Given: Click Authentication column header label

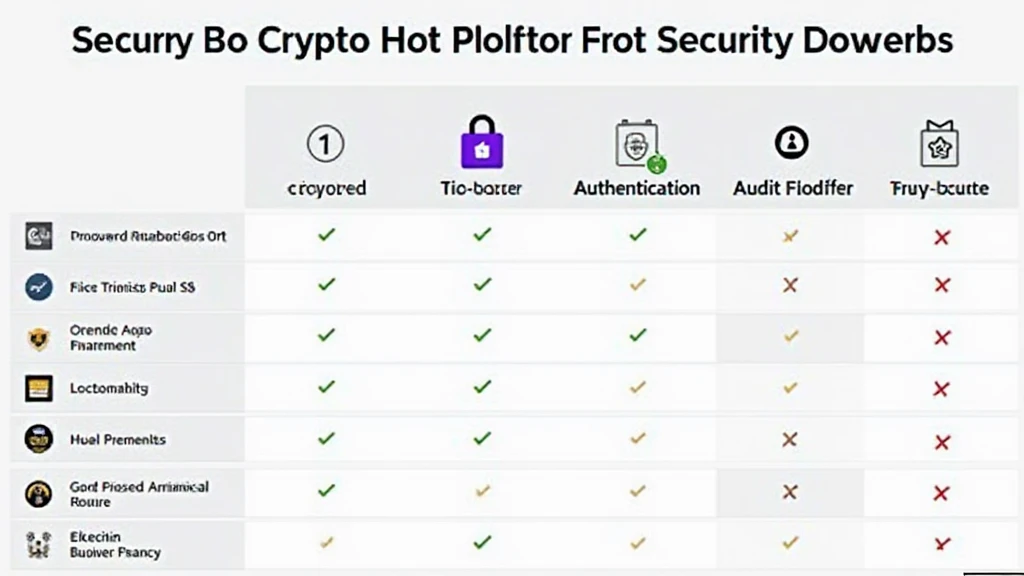Looking at the screenshot, I should [x=637, y=188].
